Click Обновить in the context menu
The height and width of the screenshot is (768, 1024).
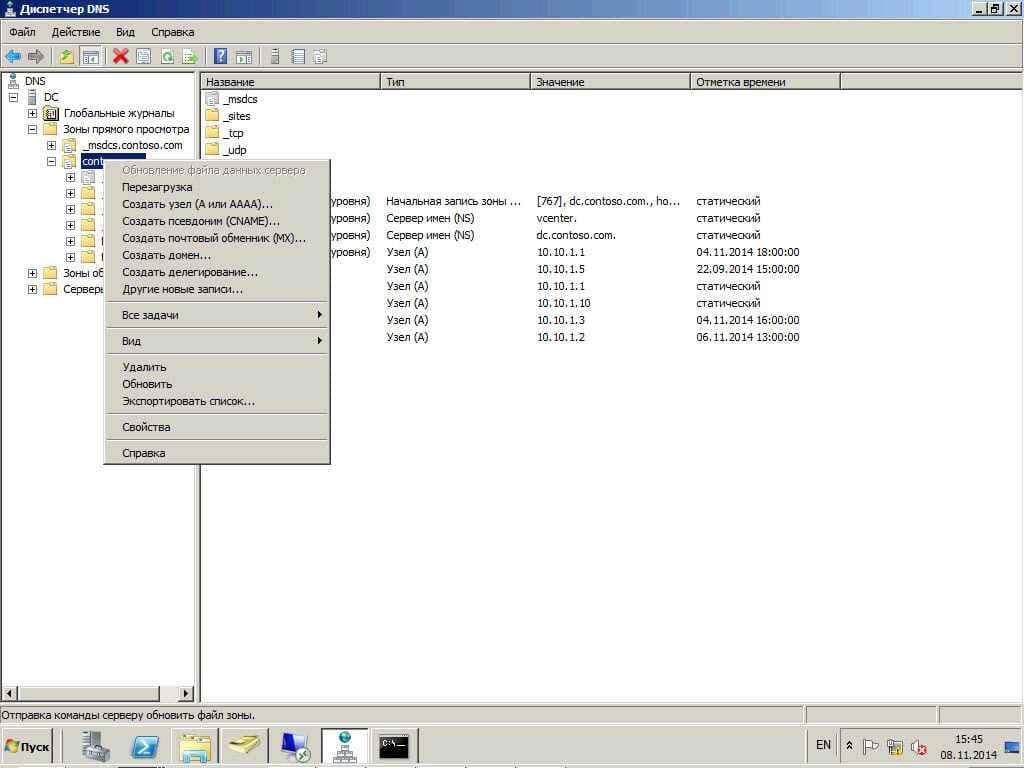[217, 384]
